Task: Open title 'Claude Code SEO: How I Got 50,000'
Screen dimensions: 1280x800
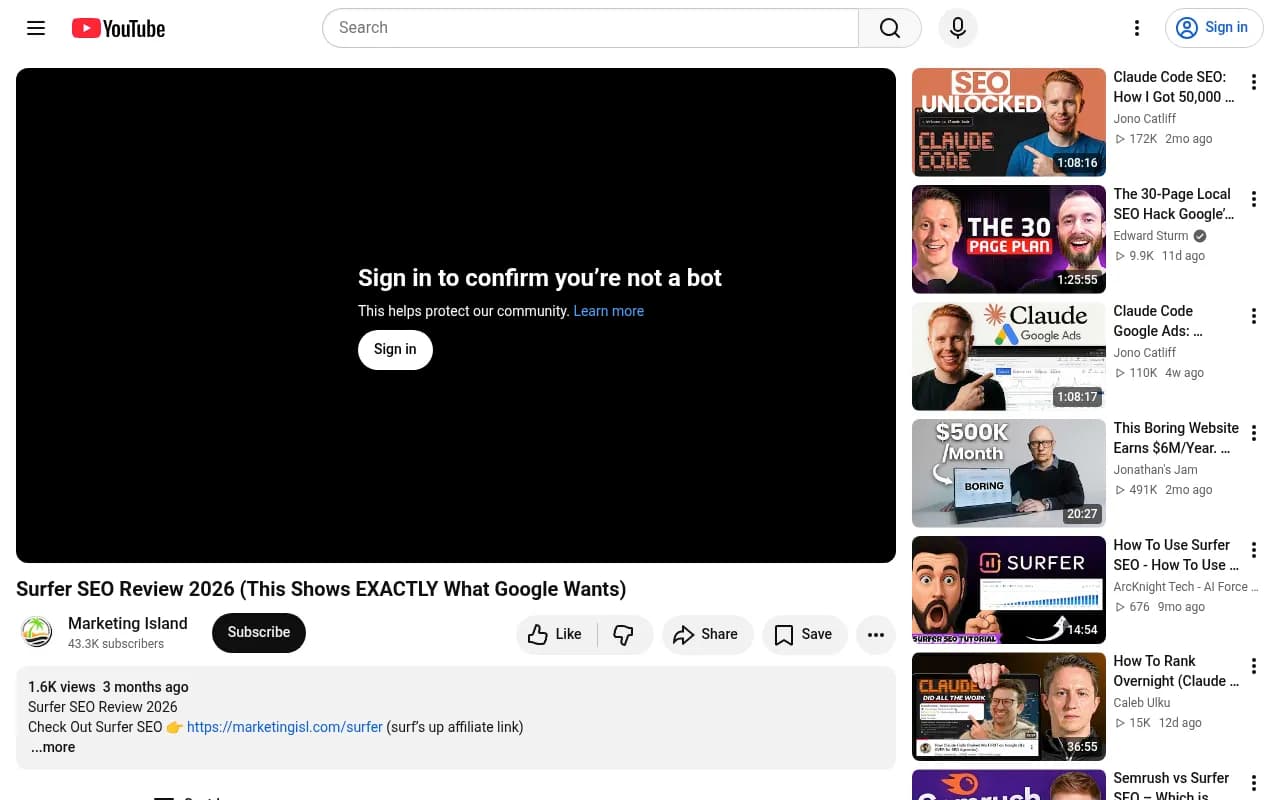Action: tap(1174, 87)
